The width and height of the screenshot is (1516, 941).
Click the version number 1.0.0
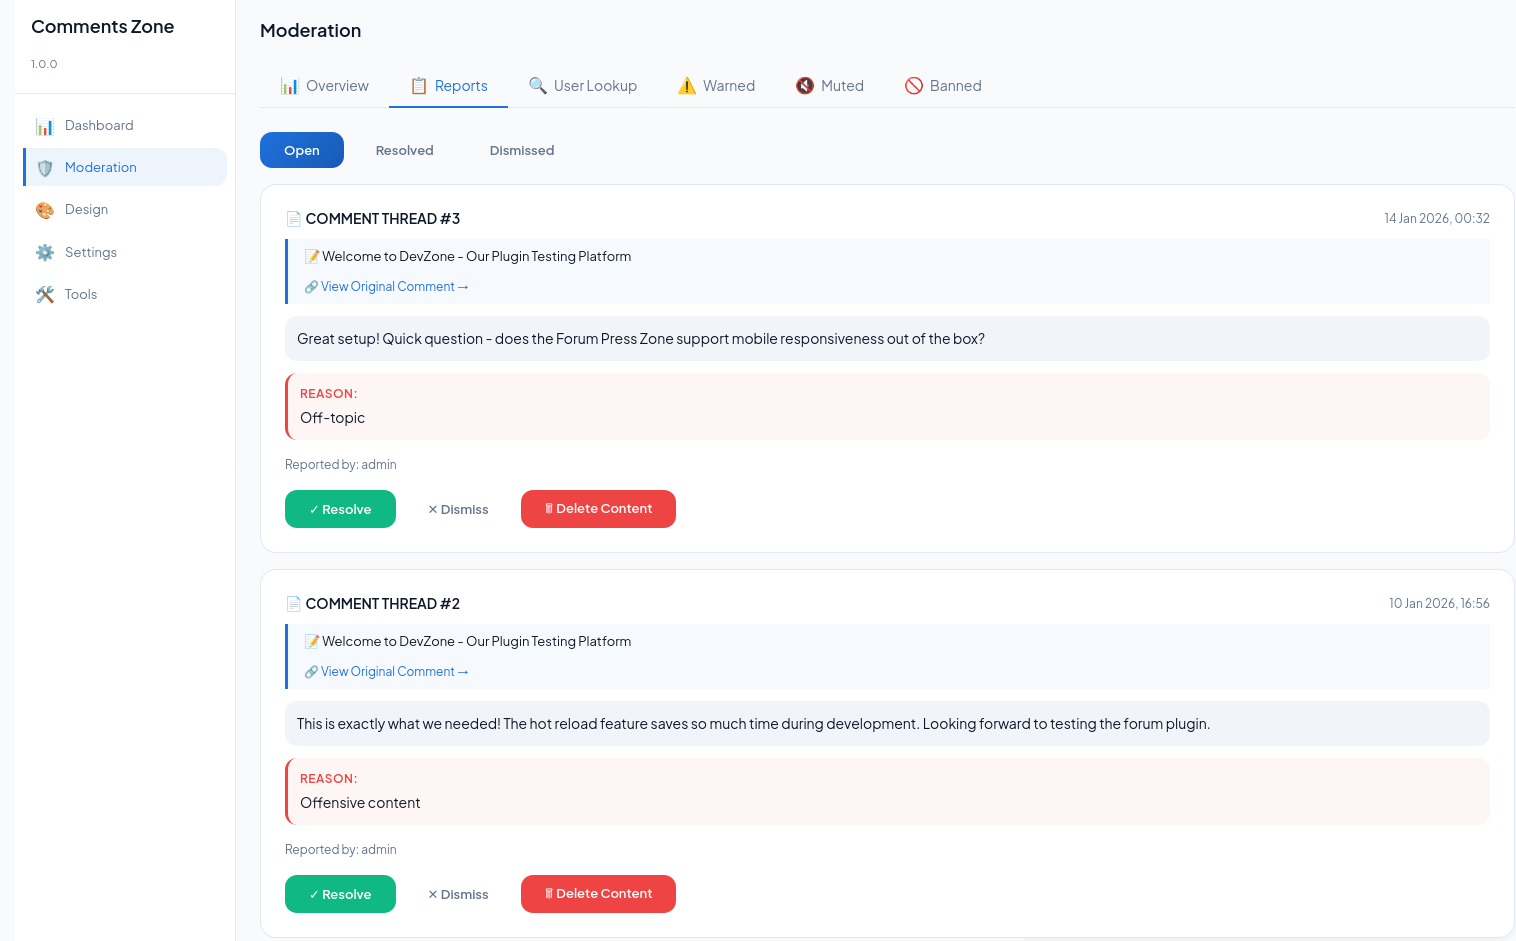pos(44,64)
